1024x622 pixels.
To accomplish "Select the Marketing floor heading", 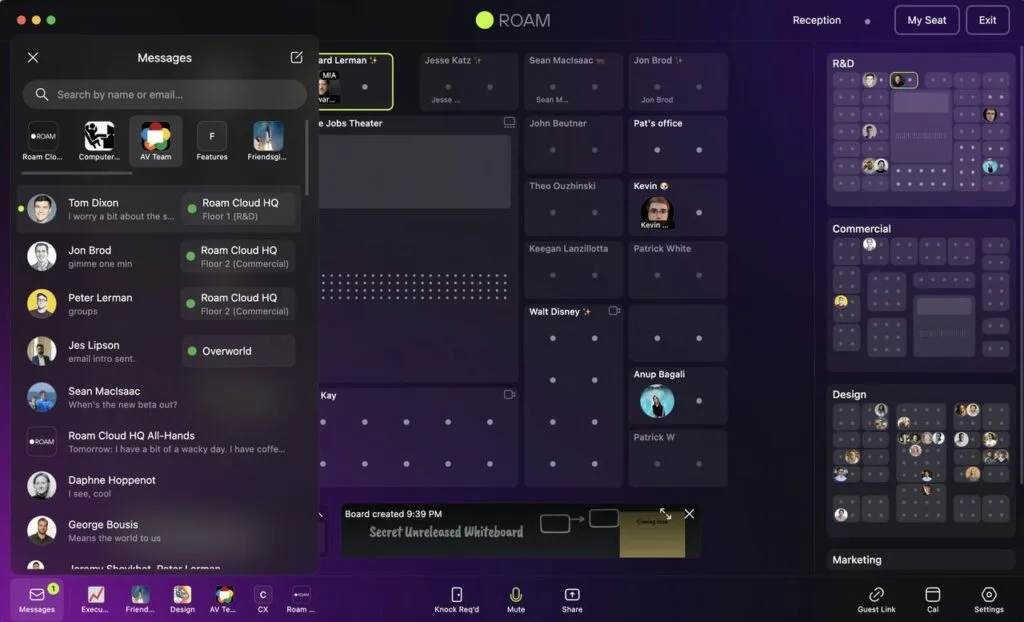I will point(856,560).
